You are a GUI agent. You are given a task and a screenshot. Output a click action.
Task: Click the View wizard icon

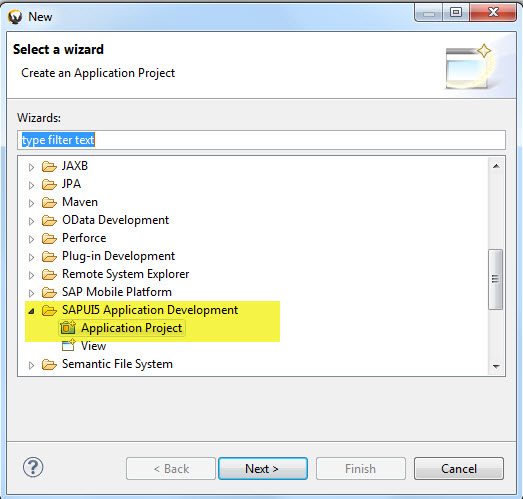tap(69, 346)
